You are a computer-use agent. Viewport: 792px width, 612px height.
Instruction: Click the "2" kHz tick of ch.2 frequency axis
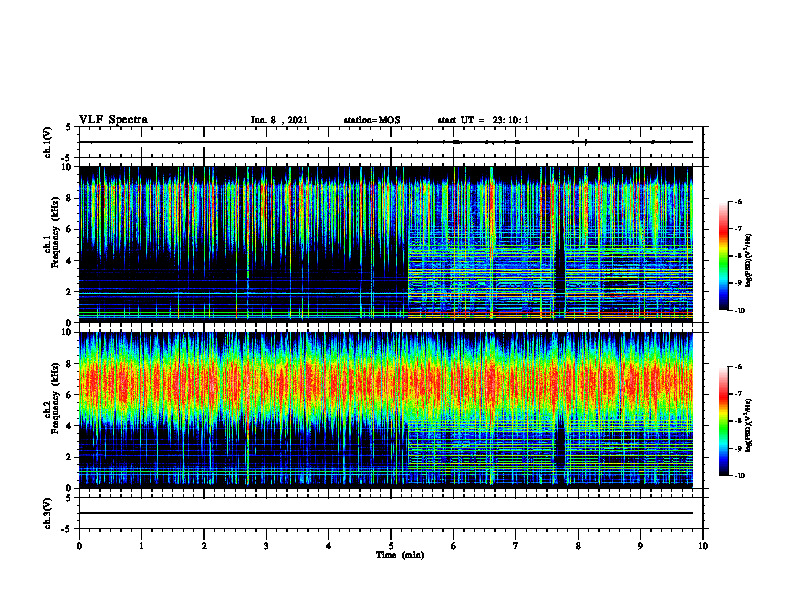[70, 457]
